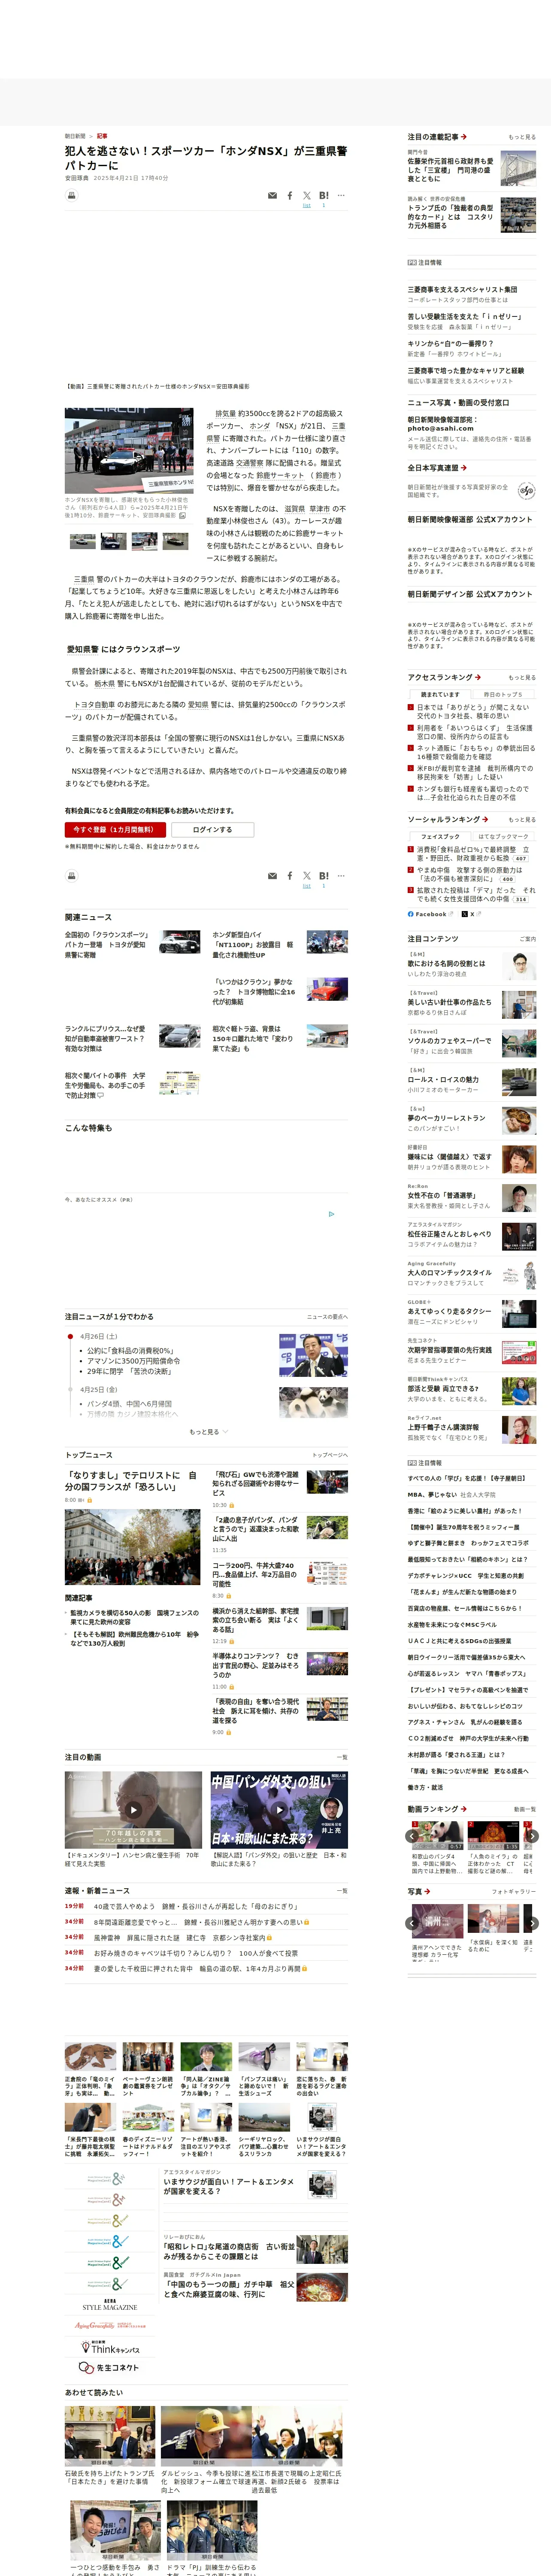551x2576 pixels.
Task: Click the Hatena B! icon below the registration buttons
Action: point(324,876)
